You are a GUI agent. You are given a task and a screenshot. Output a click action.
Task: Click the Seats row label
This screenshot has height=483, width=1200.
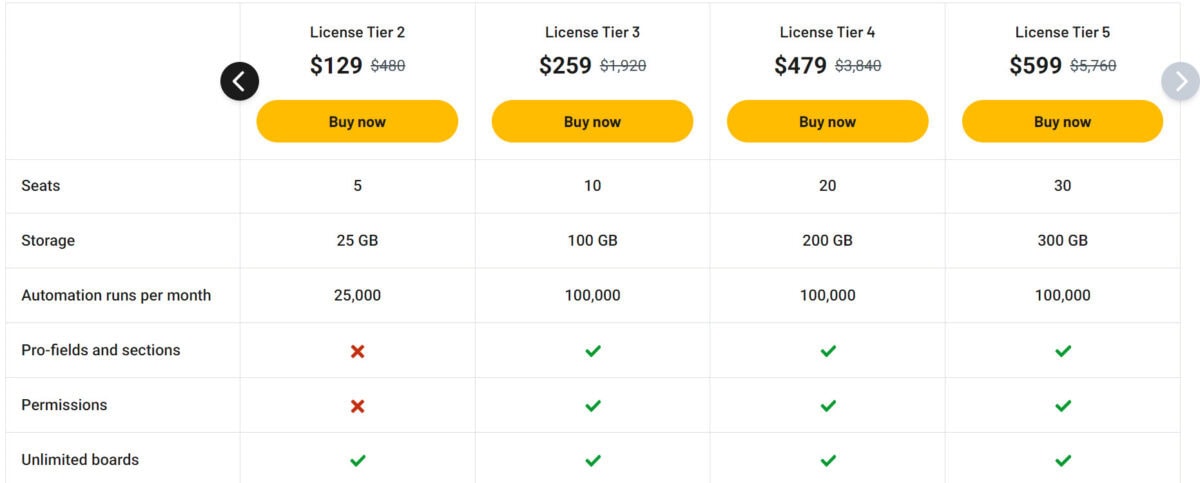[41, 186]
